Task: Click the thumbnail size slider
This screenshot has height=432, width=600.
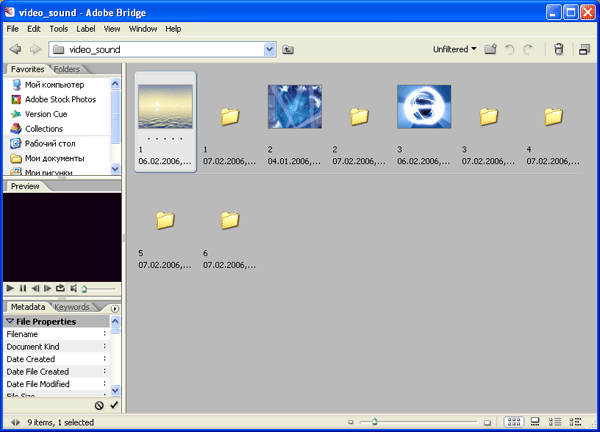Action: point(375,422)
